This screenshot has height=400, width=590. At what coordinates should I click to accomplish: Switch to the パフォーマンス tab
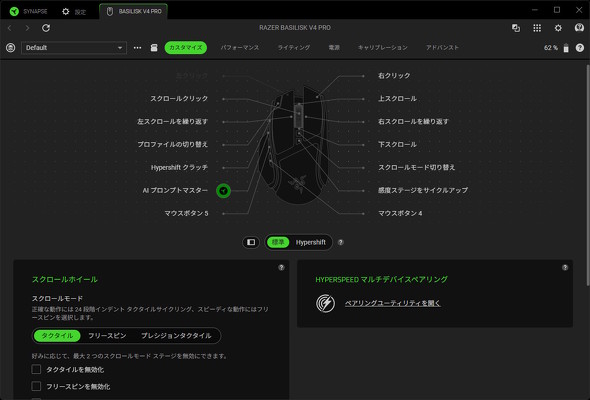(240, 48)
